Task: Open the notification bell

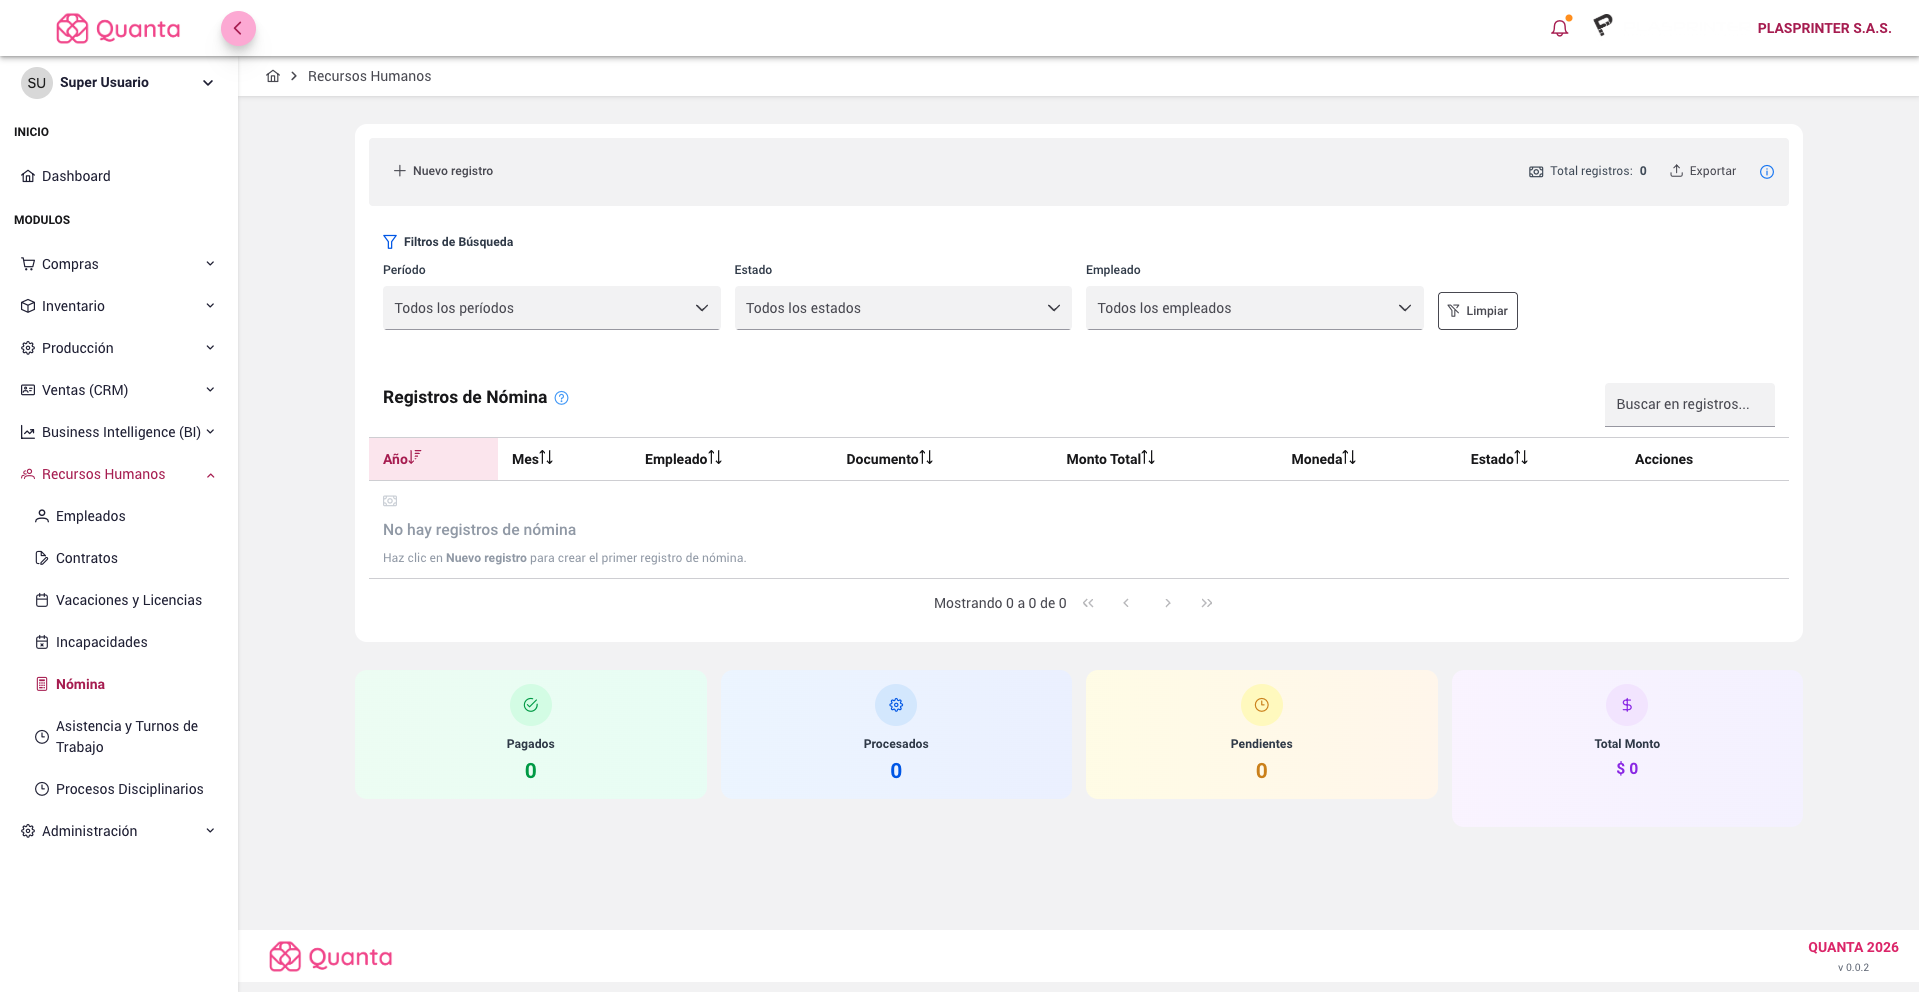Action: [1559, 27]
